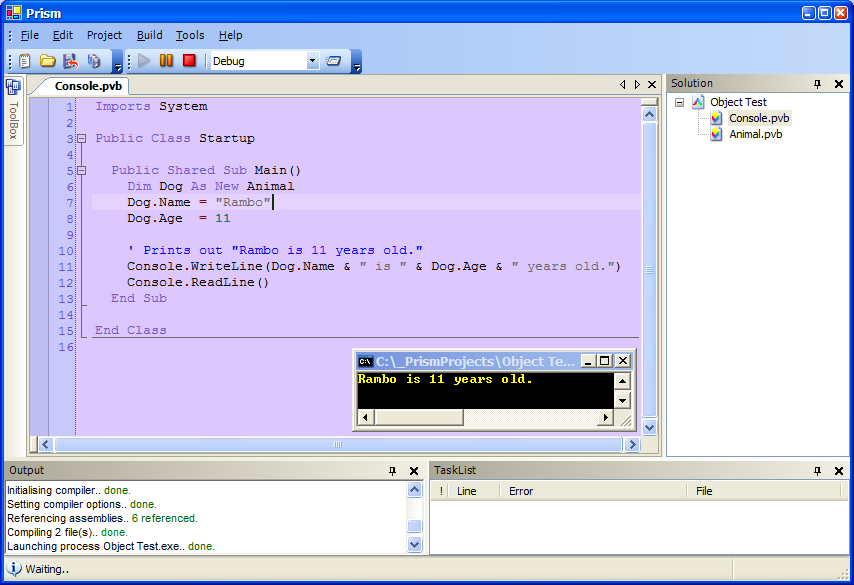This screenshot has height=585, width=854.
Task: Open Animal.pvb in Solution tree
Action: [755, 134]
